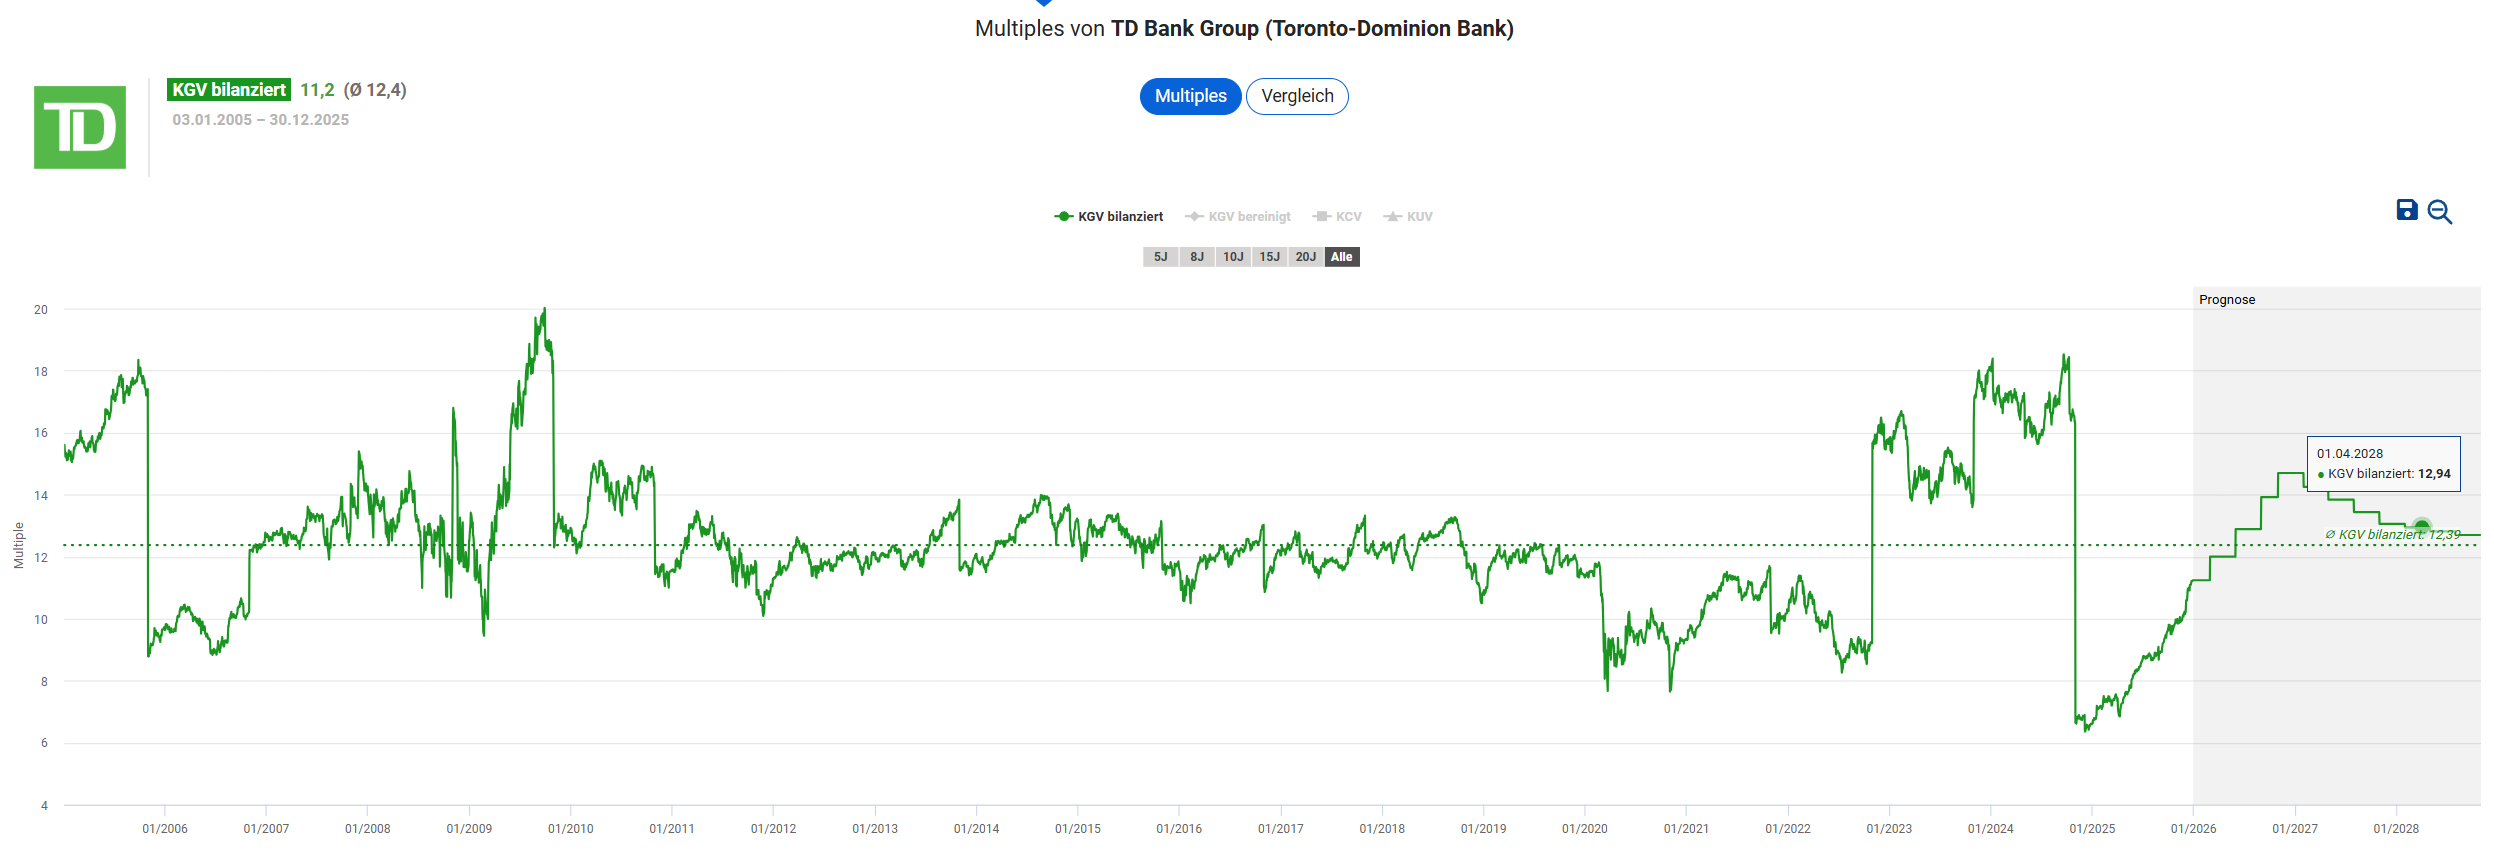Image resolution: width=2494 pixels, height=853 pixels.
Task: Select the 8J time range
Action: tap(1196, 257)
